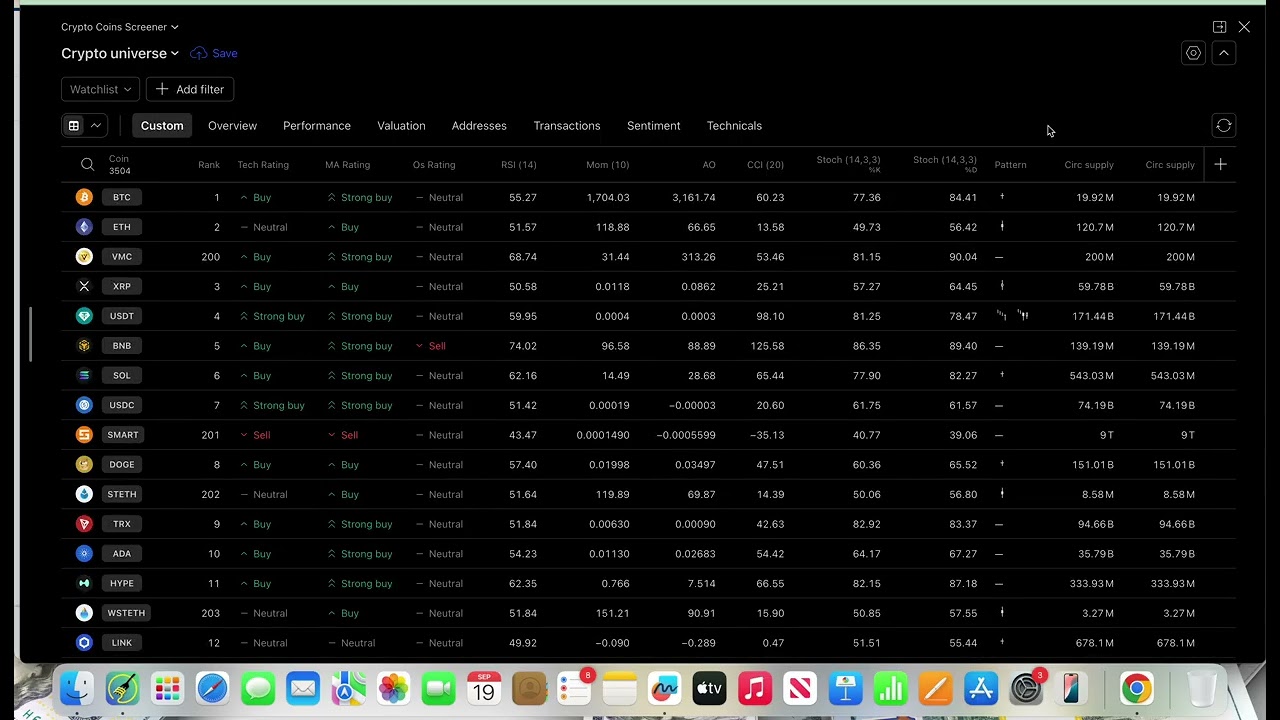Click the Os Rating column header
The width and height of the screenshot is (1280, 720).
(x=434, y=165)
